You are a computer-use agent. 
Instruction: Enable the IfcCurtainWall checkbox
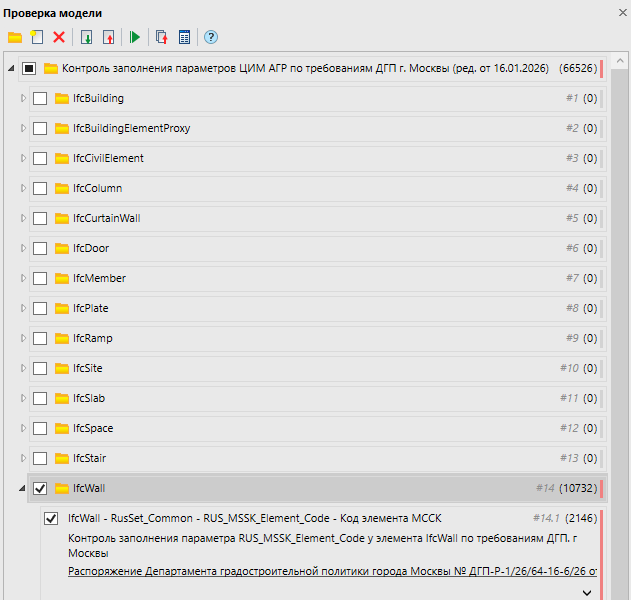point(40,219)
